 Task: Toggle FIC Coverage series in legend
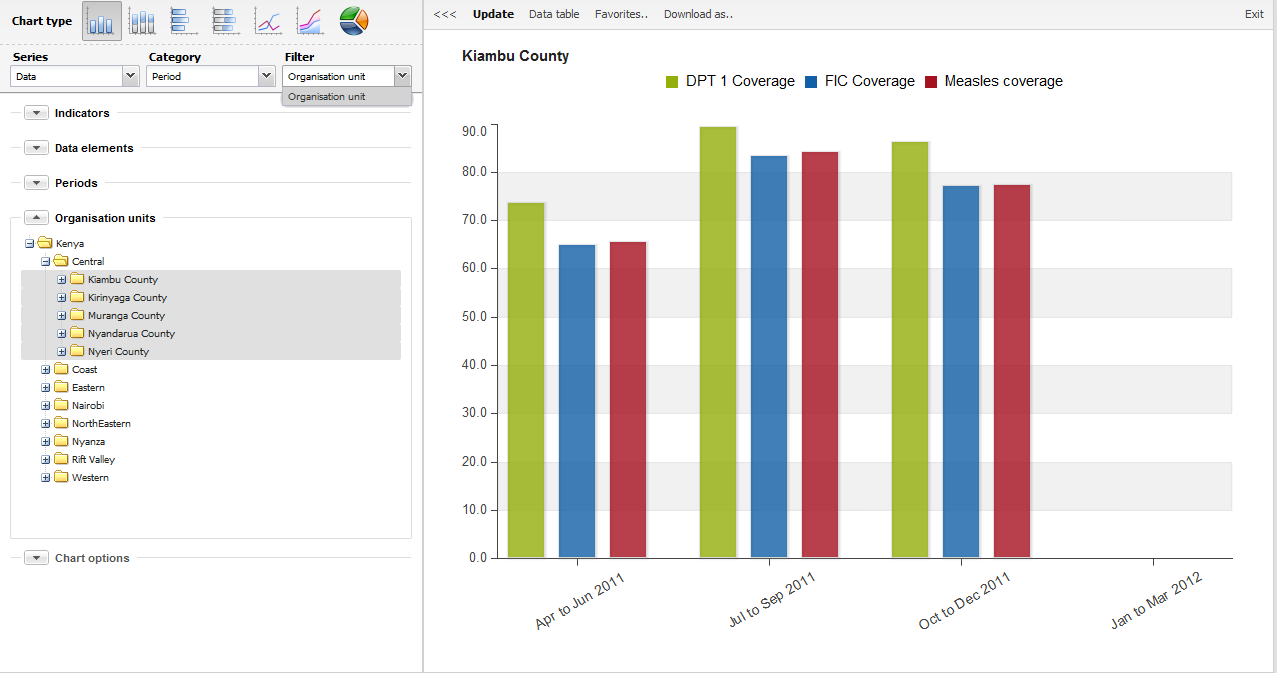[x=859, y=82]
